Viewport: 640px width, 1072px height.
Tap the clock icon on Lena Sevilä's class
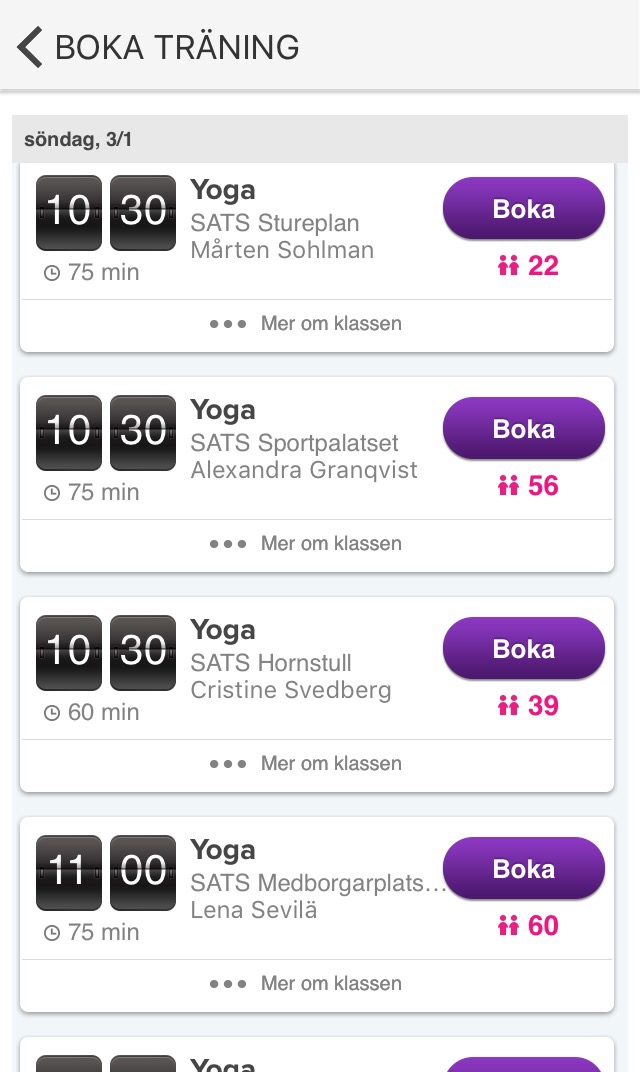[x=52, y=933]
